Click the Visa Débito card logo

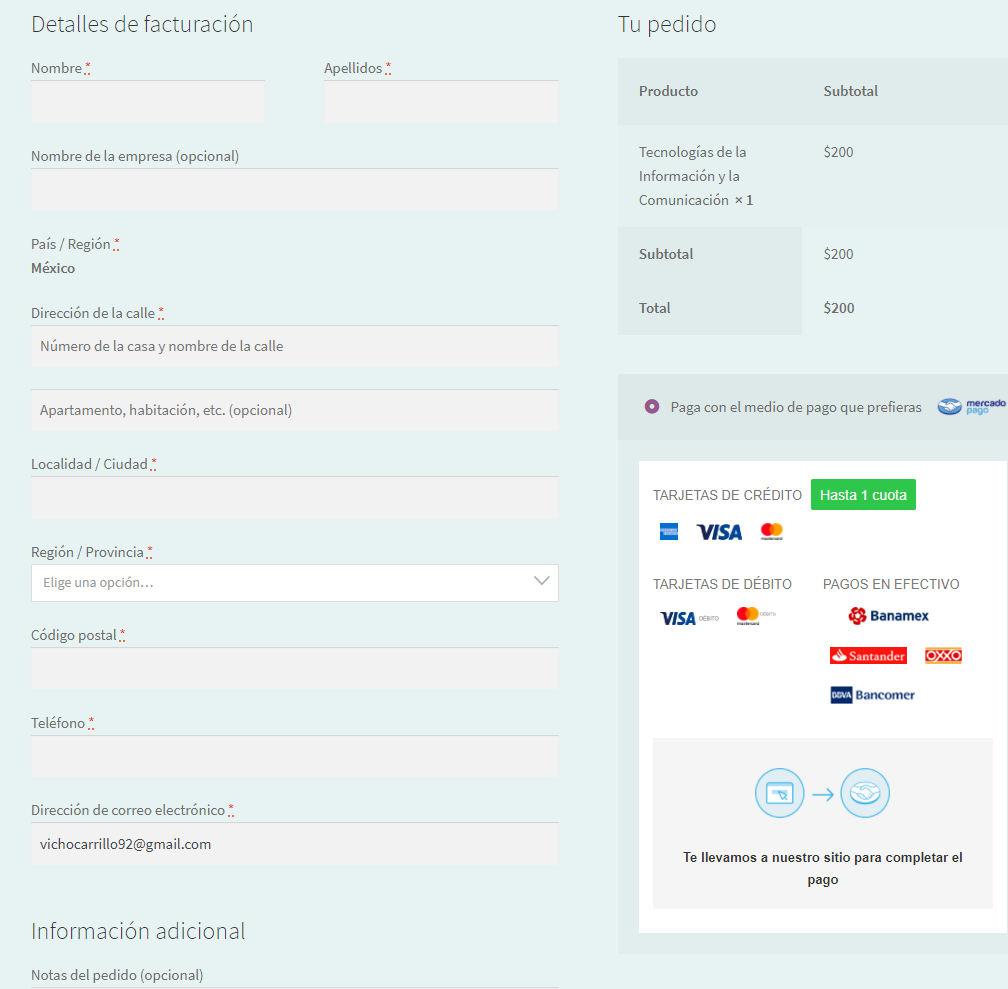click(689, 618)
